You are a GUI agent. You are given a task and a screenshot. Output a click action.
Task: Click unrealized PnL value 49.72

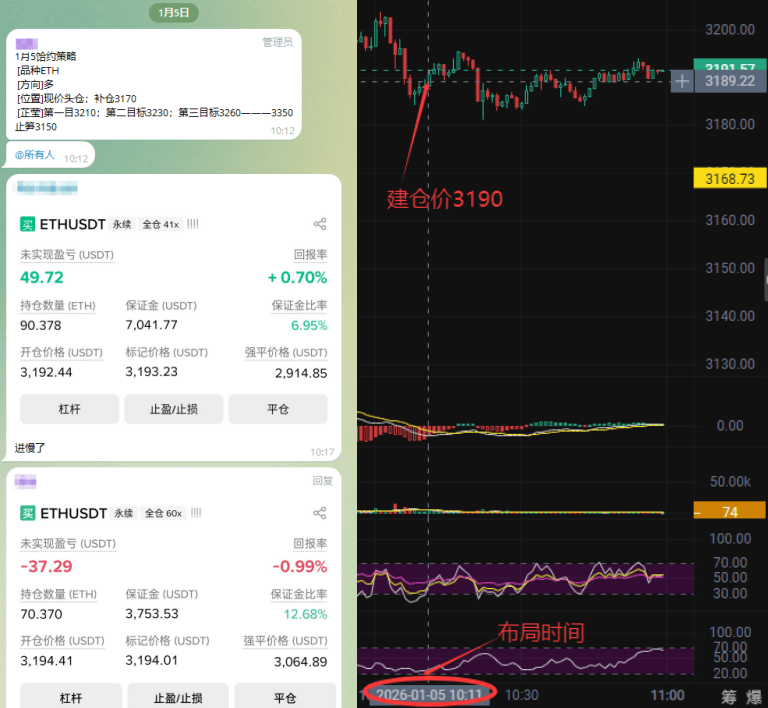point(42,278)
